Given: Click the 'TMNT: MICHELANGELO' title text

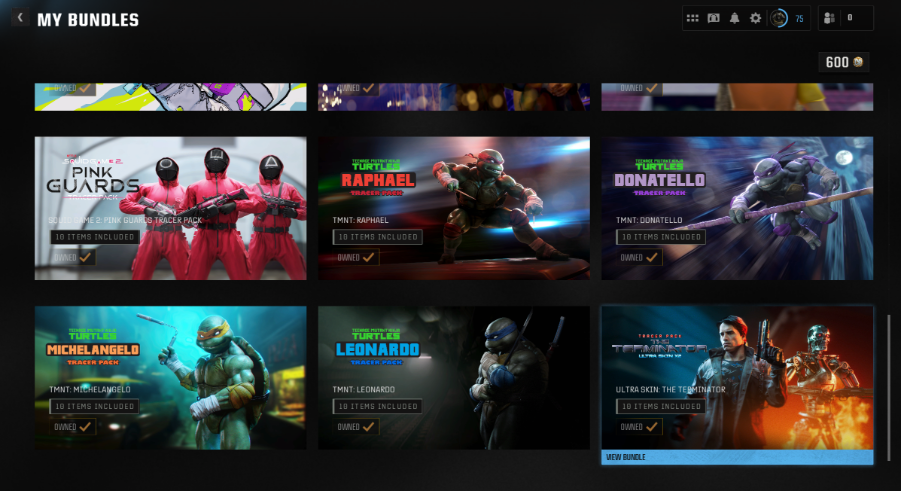Looking at the screenshot, I should point(90,389).
